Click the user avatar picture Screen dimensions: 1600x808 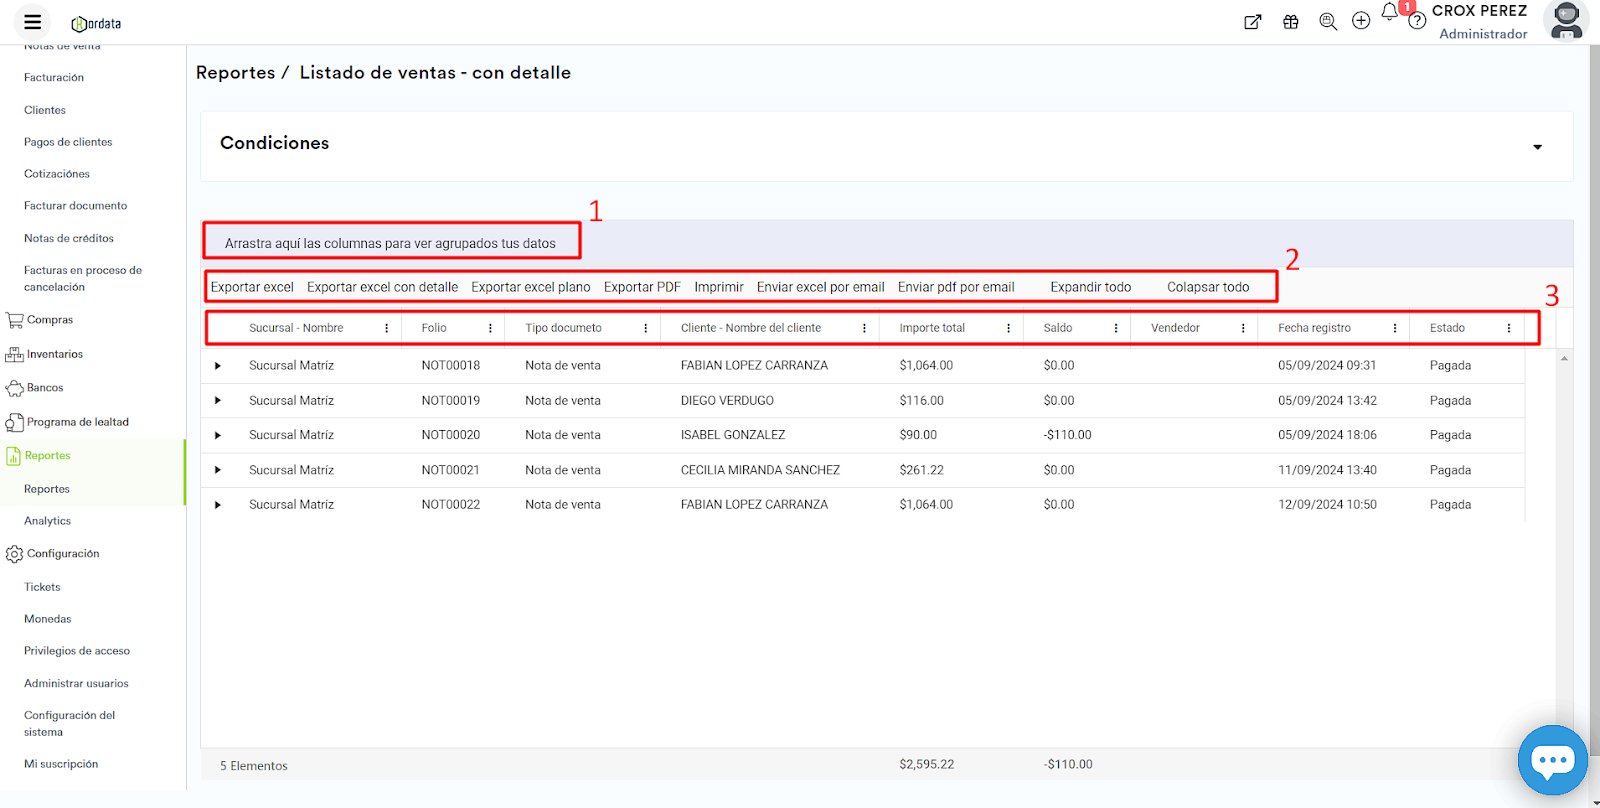pyautogui.click(x=1566, y=20)
